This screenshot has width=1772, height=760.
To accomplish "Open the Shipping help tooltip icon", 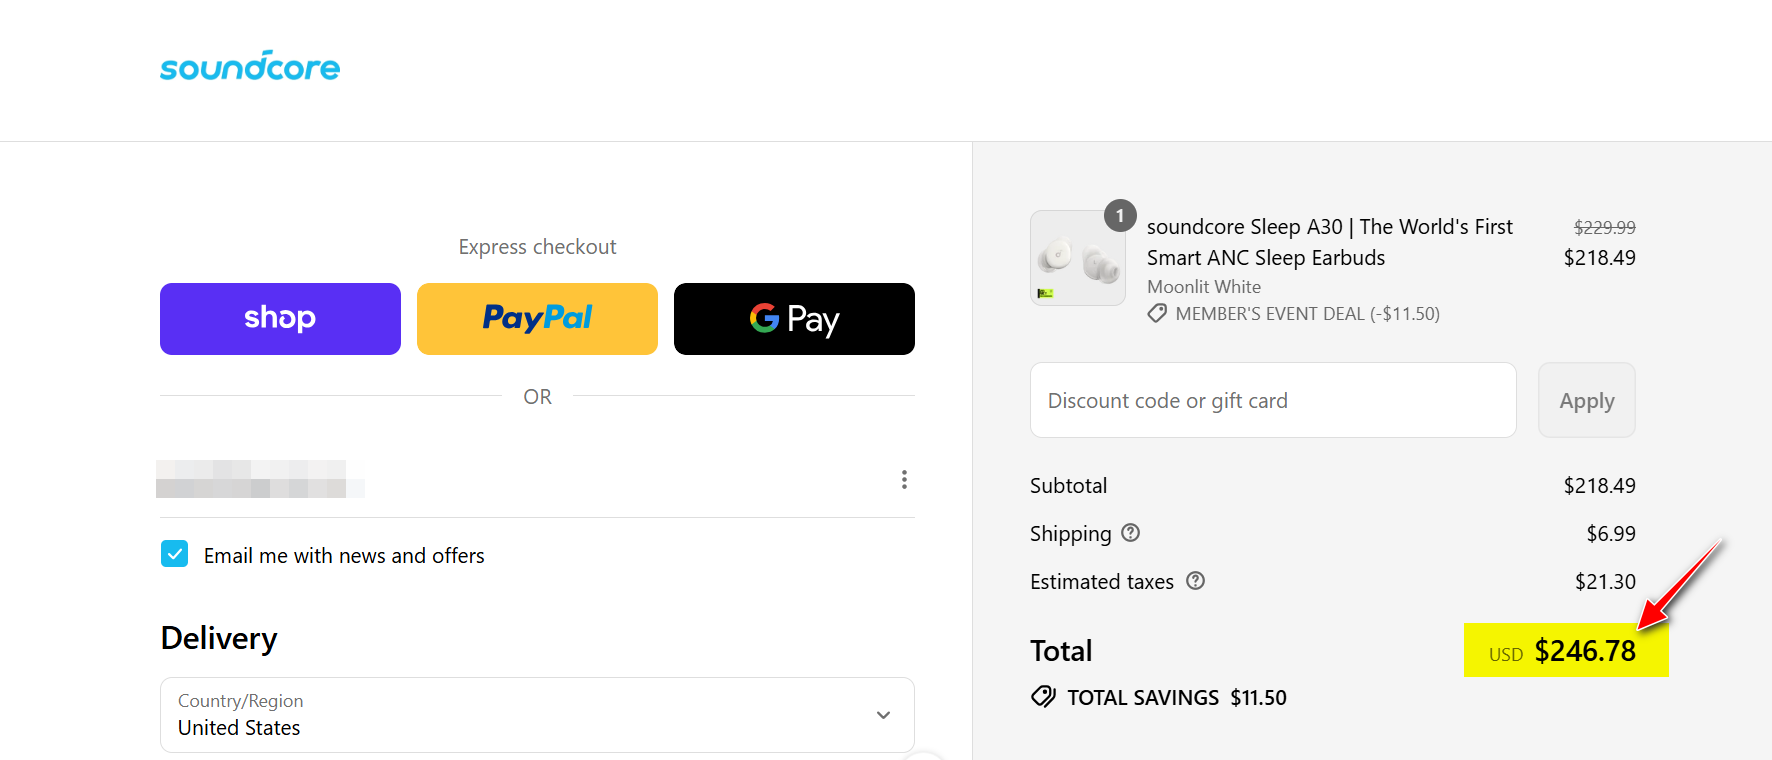I will (1131, 533).
